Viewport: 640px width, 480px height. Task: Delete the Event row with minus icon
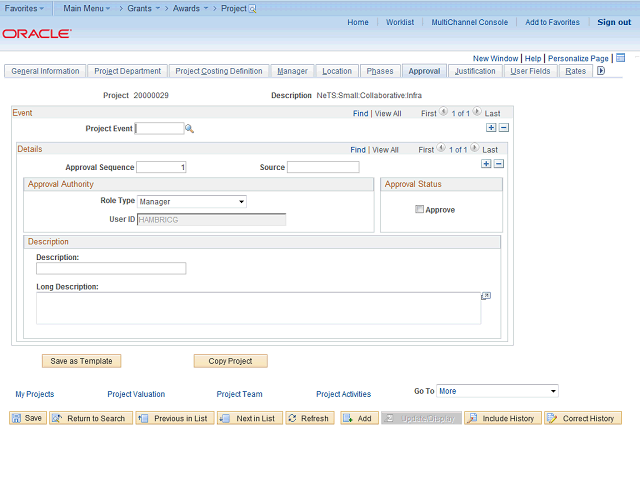tap(504, 128)
